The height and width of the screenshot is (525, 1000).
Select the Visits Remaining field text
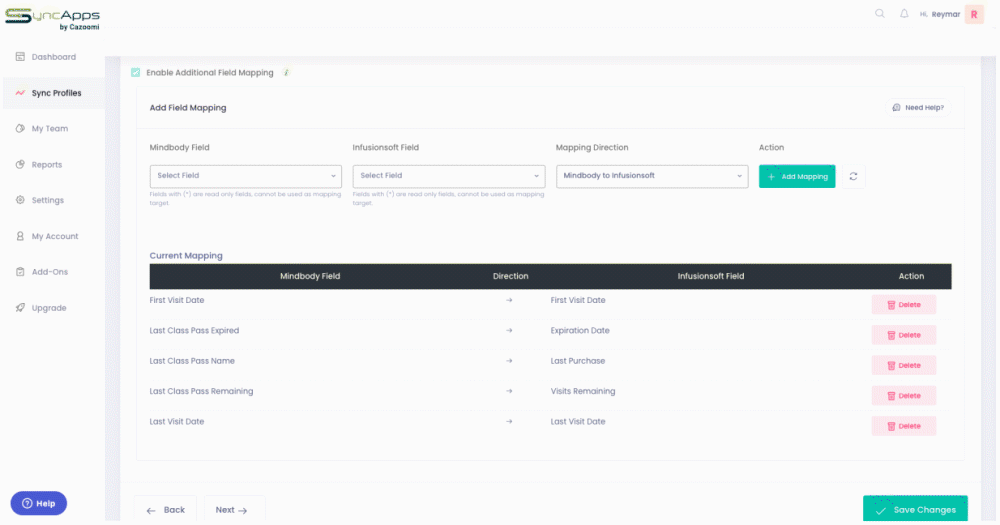[x=583, y=391]
